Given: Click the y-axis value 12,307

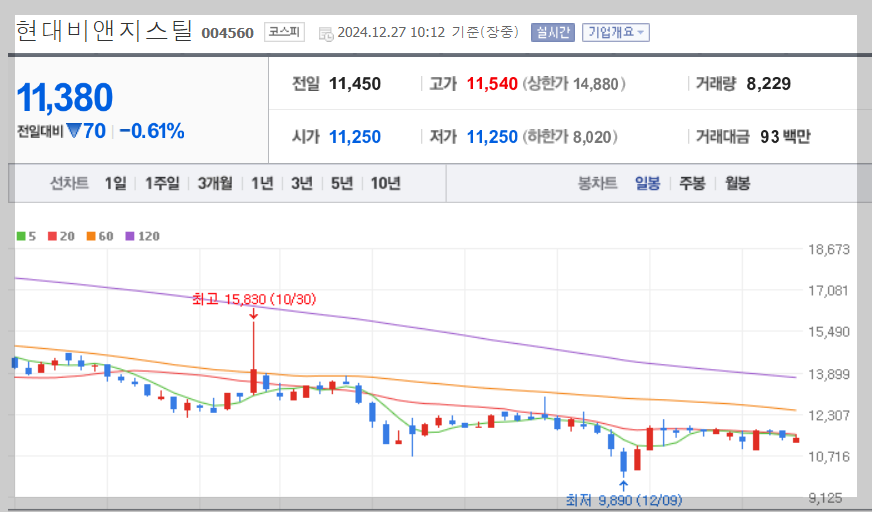Looking at the screenshot, I should [829, 415].
